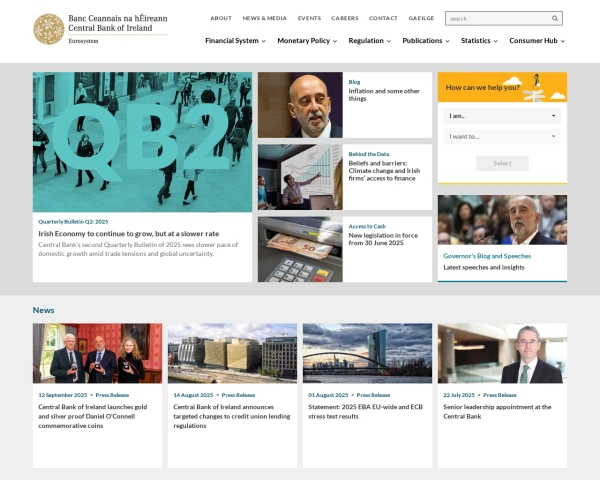Expand the Monetary Policy menu
600x480 pixels.
(x=307, y=41)
